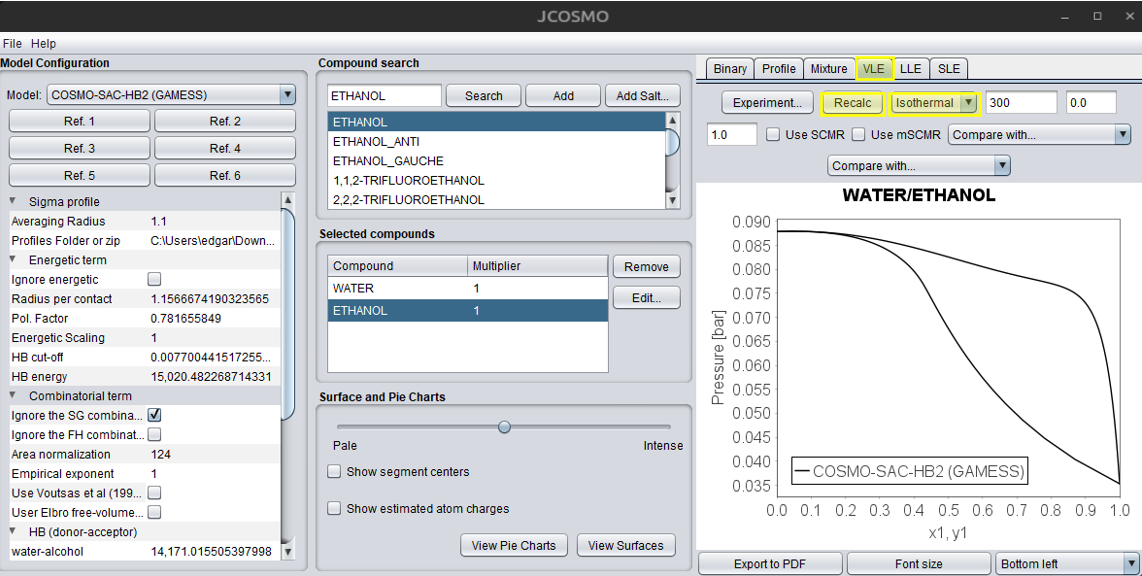The width and height of the screenshot is (1142, 576).
Task: Enable Show estimated atom charges
Action: (334, 508)
